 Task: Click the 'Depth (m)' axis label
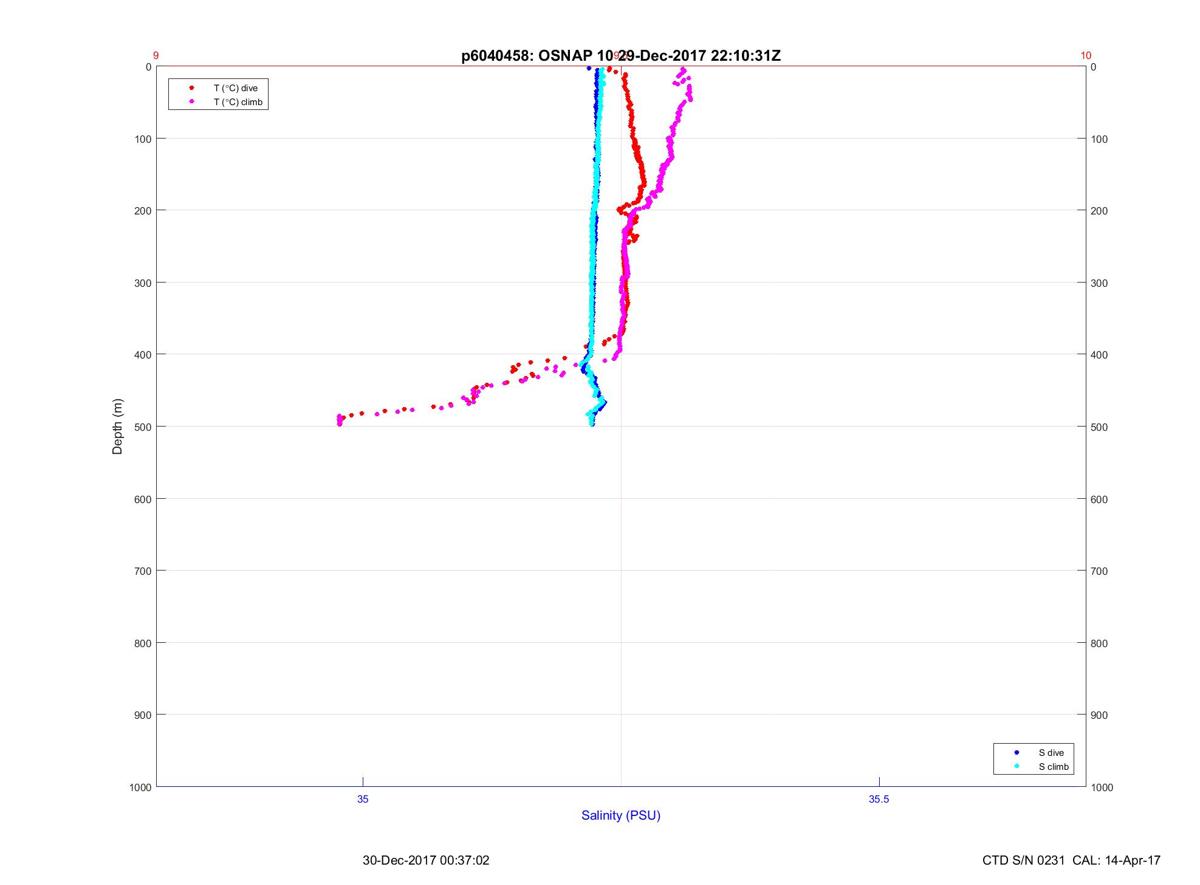pyautogui.click(x=118, y=426)
